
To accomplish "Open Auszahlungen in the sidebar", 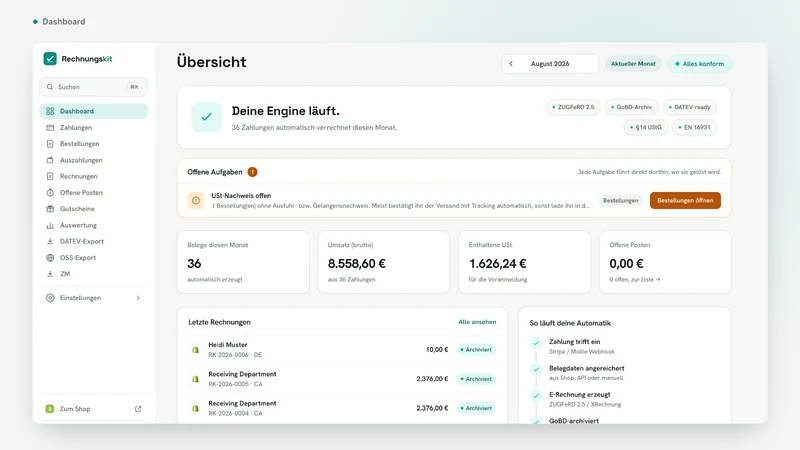I will tap(93, 160).
